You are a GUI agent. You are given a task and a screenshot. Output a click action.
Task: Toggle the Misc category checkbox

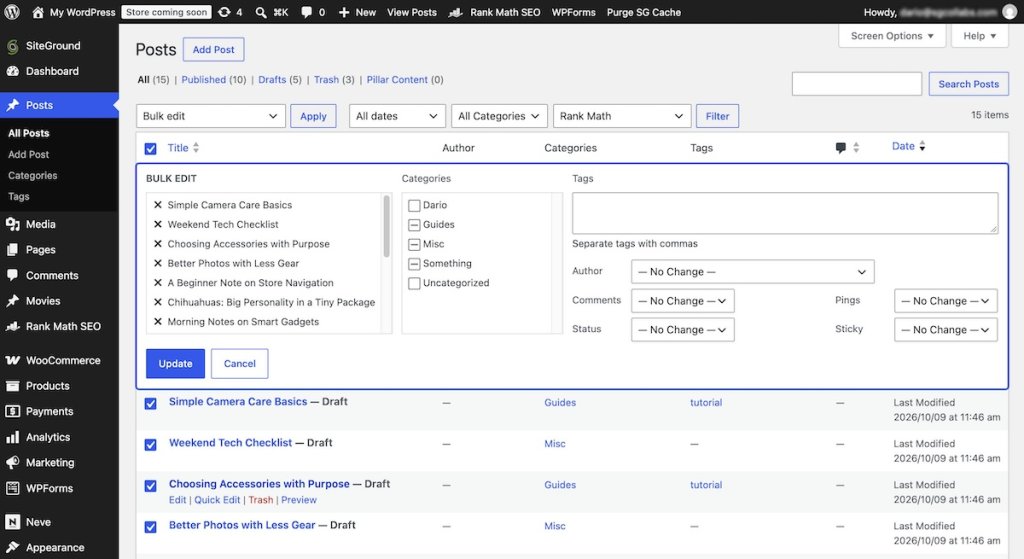pos(414,244)
